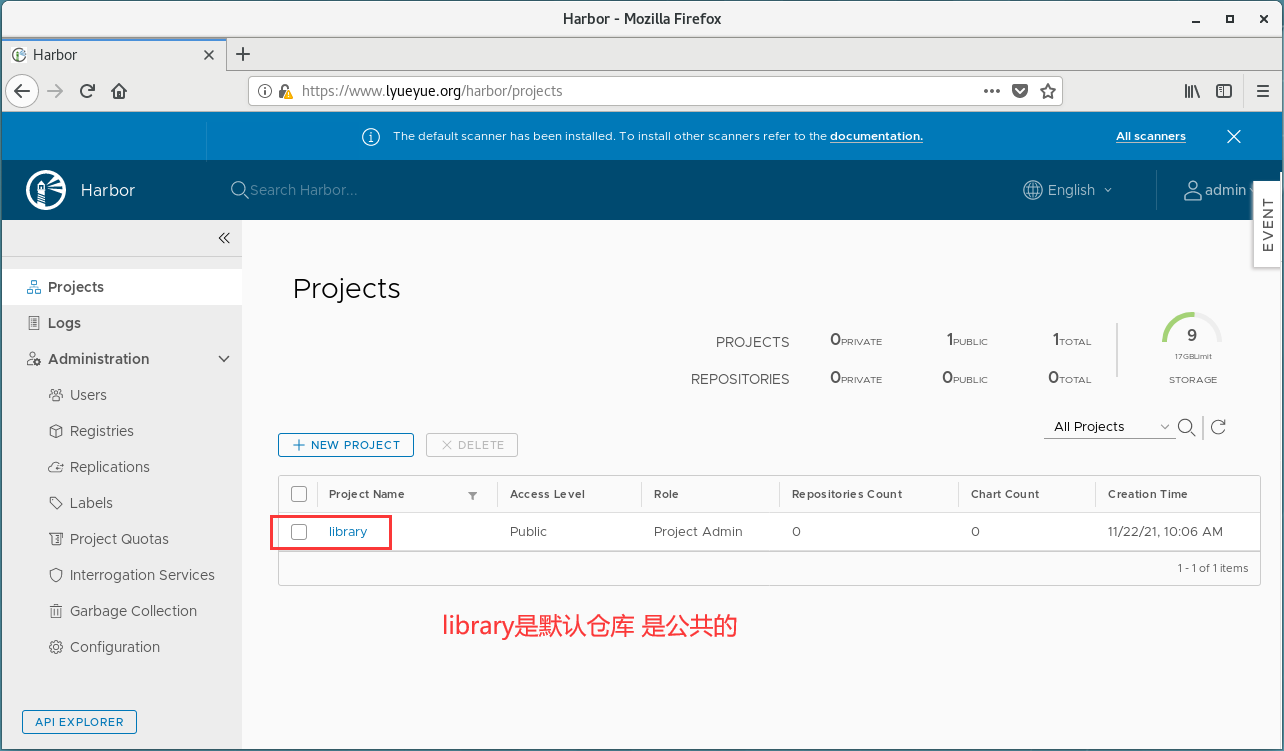Open Project Quotas page
The image size is (1284, 751).
click(121, 539)
